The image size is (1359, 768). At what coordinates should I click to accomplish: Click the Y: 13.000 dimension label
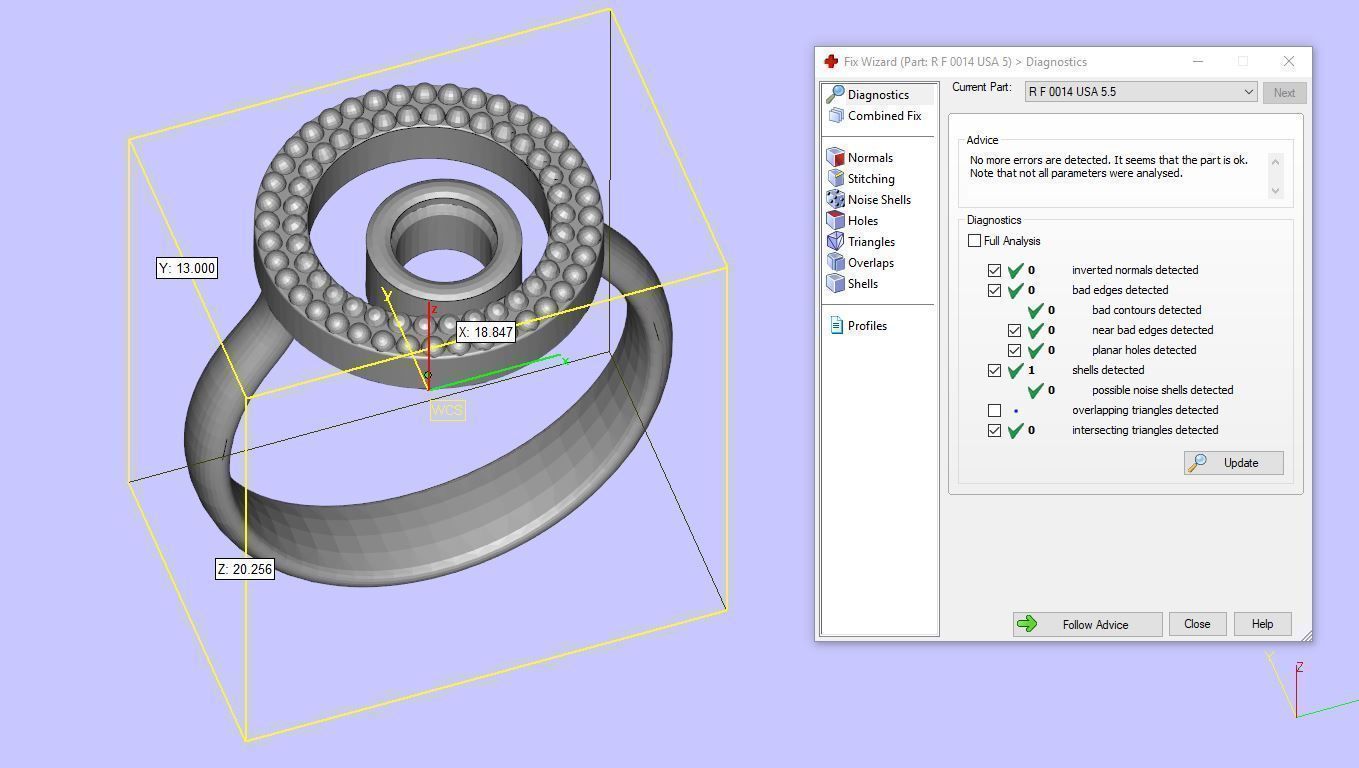point(186,268)
